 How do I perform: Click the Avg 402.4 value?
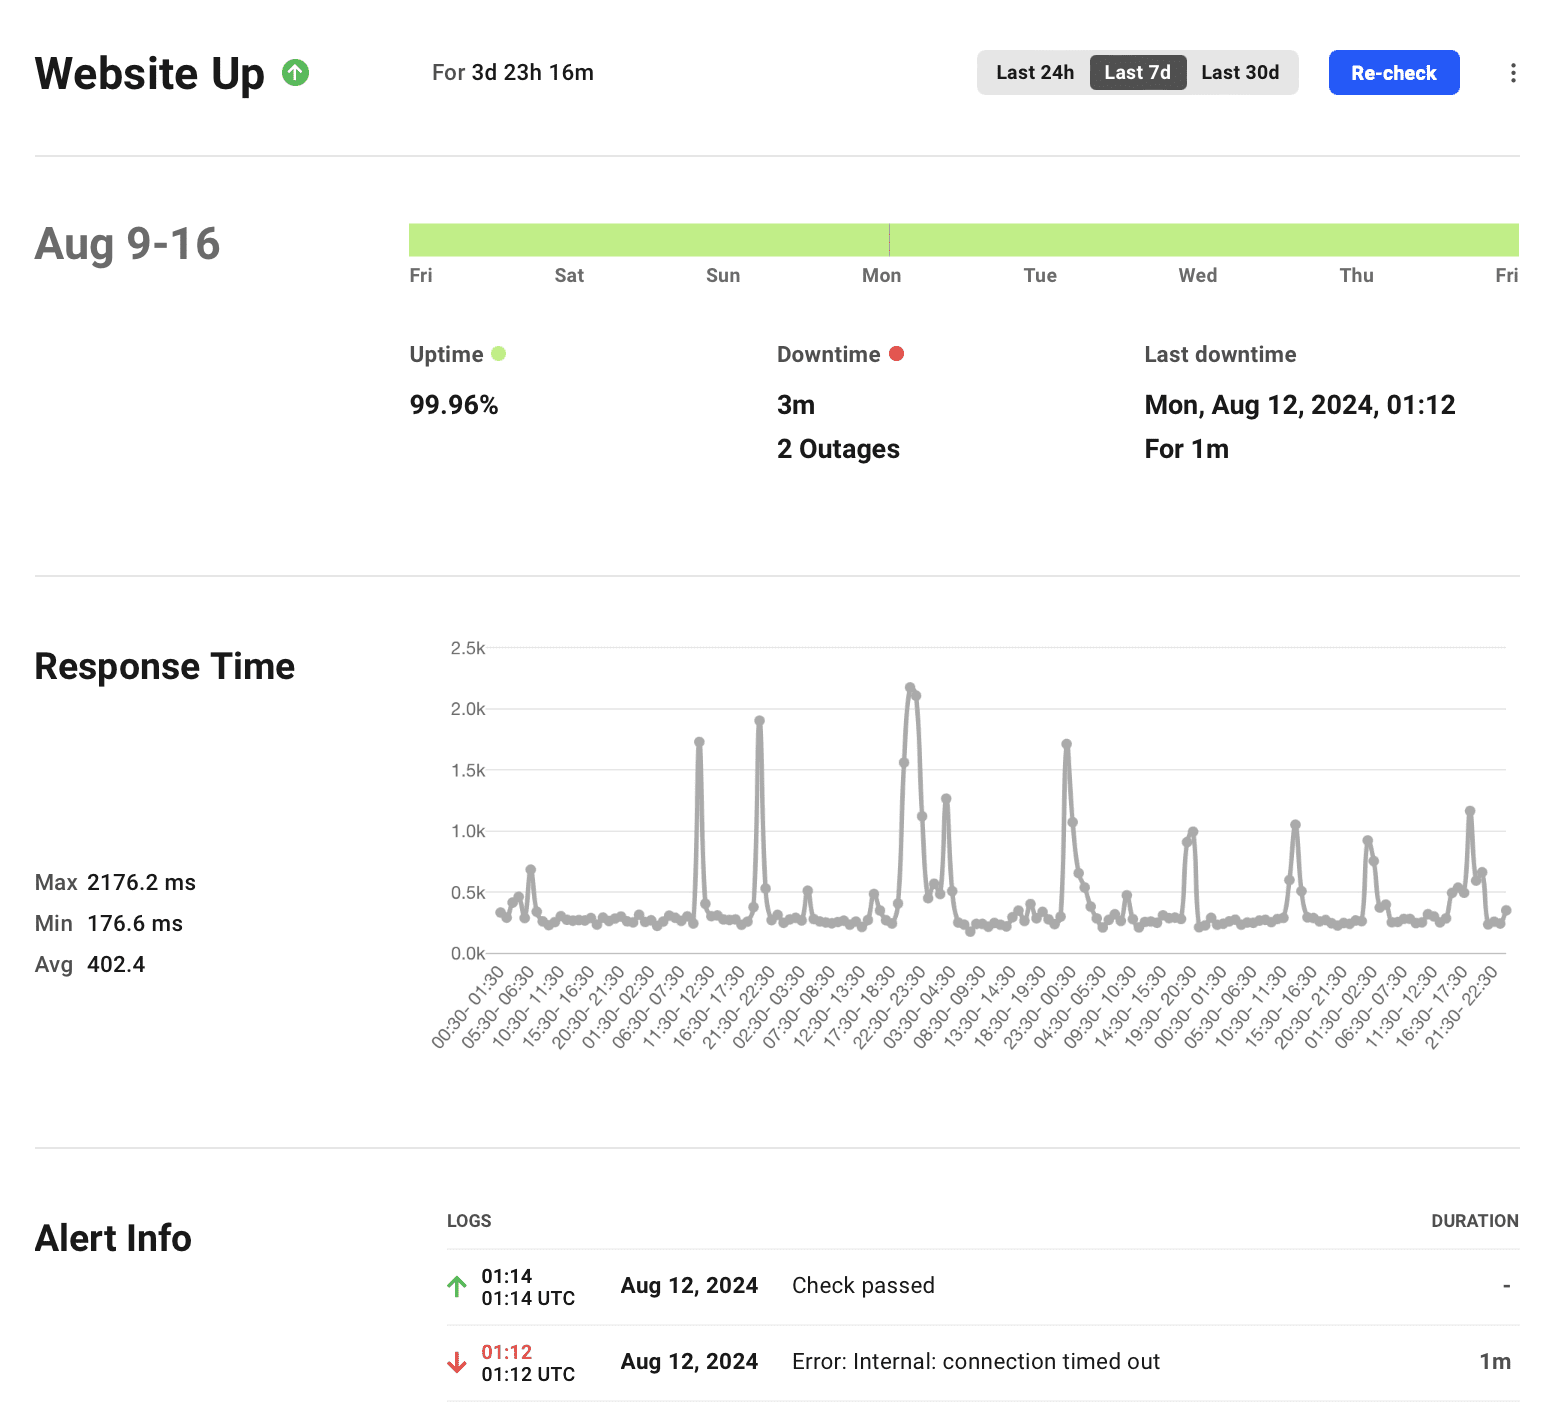pyautogui.click(x=116, y=964)
